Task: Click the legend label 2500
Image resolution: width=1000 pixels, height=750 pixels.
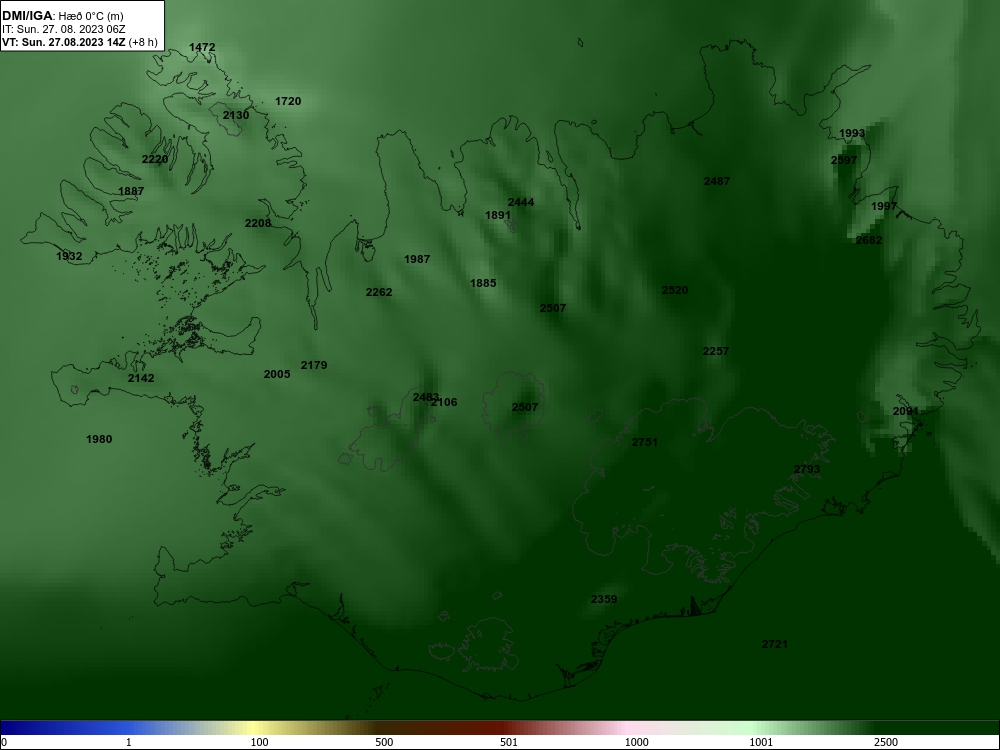Action: point(886,742)
